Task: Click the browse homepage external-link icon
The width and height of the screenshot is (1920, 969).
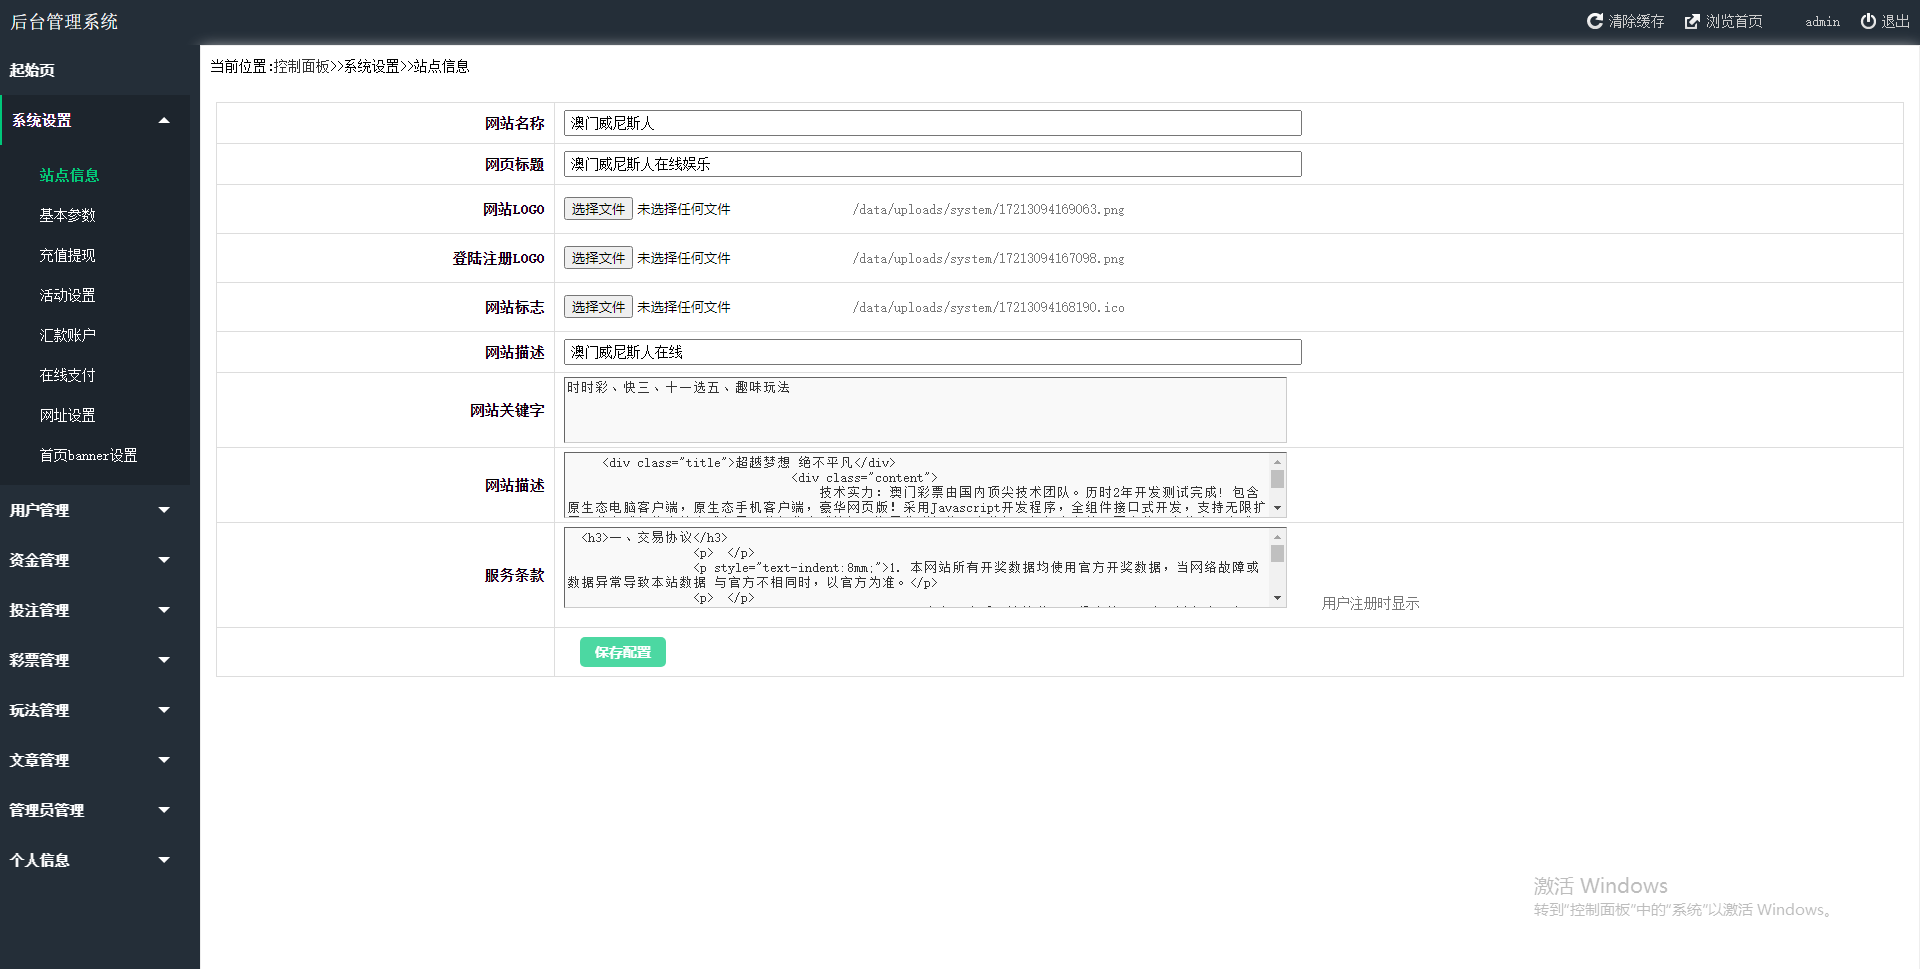Action: [x=1692, y=21]
